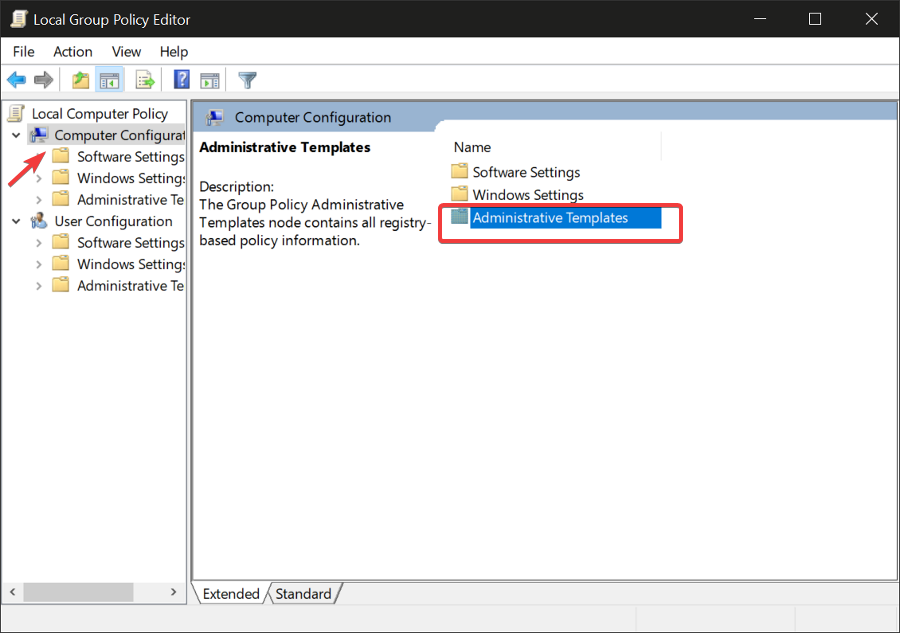Click User Configuration icon in tree

(x=39, y=221)
